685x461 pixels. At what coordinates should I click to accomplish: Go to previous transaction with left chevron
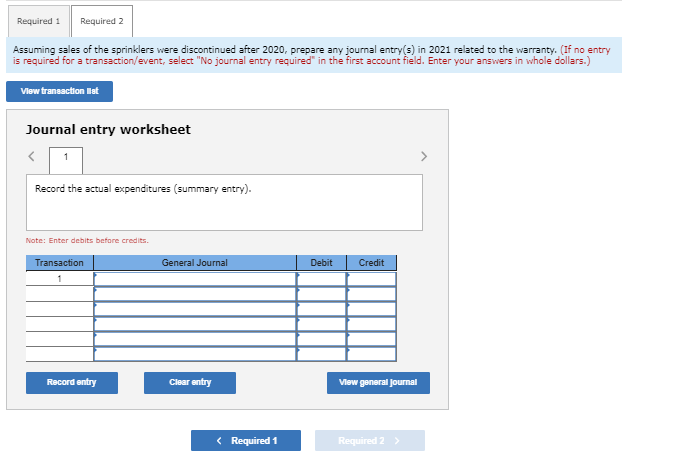coord(31,156)
